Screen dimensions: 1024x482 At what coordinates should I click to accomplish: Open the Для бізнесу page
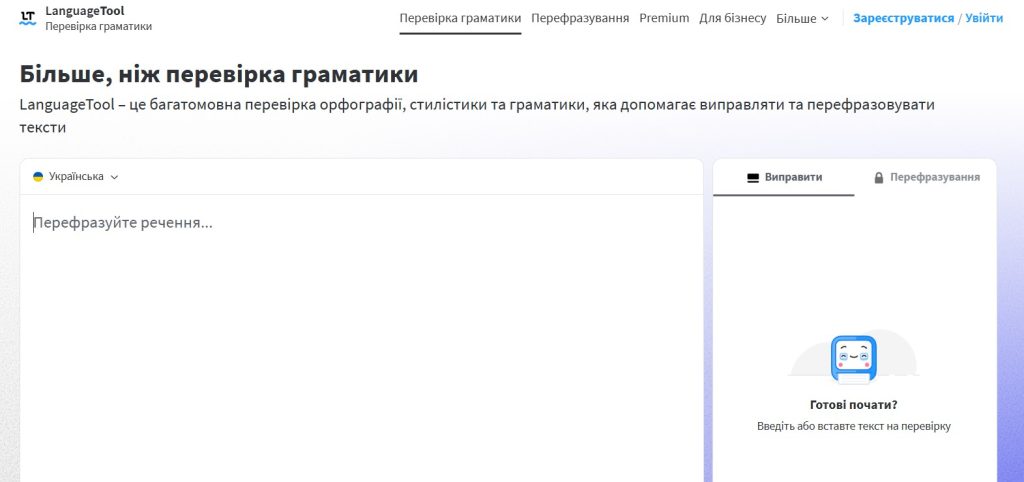tap(732, 18)
